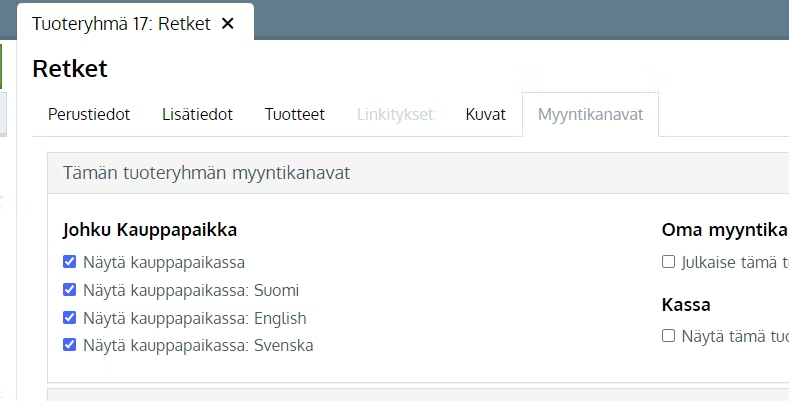Open the Kuvat tab
The height and width of the screenshot is (401, 789).
tap(486, 114)
